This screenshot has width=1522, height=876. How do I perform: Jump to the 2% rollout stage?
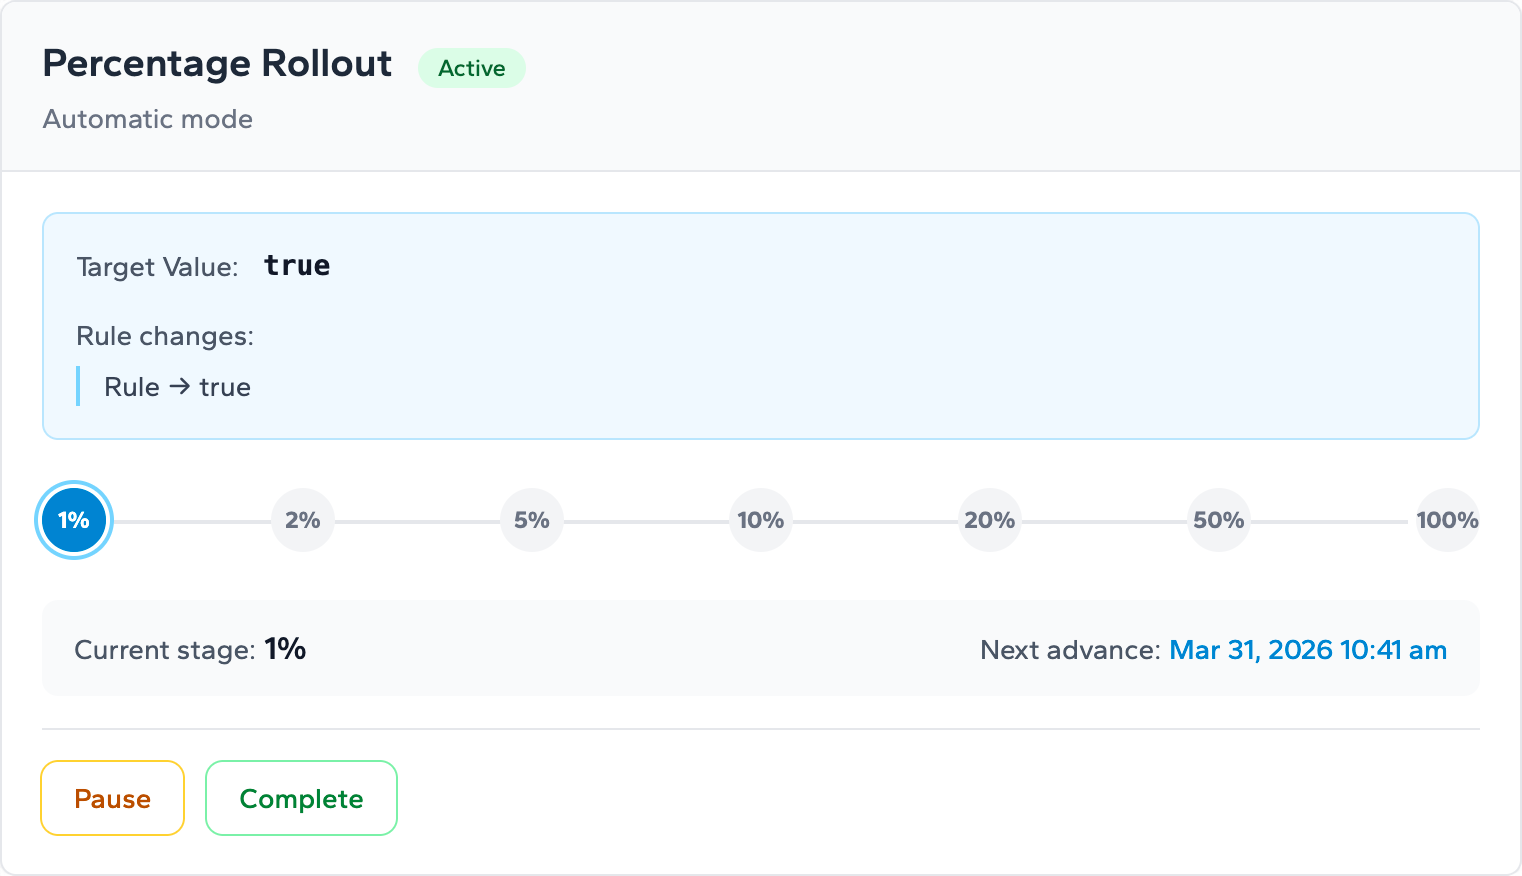[x=303, y=520]
